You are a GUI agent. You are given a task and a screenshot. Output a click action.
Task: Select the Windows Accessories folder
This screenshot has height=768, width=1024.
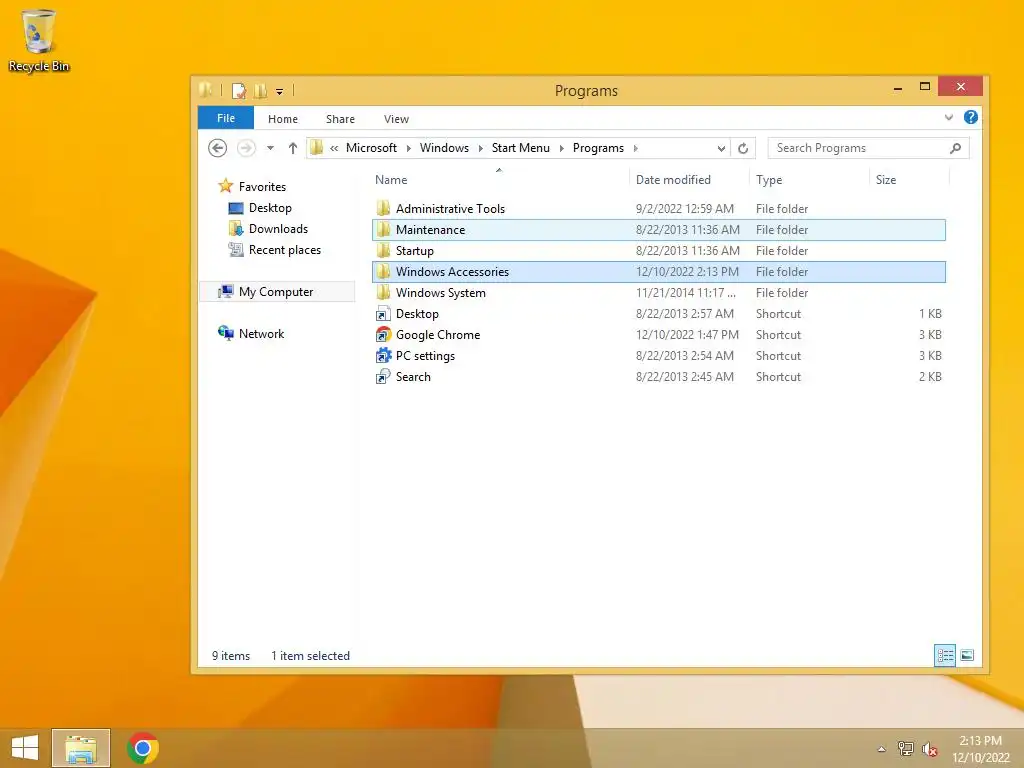[658, 272]
